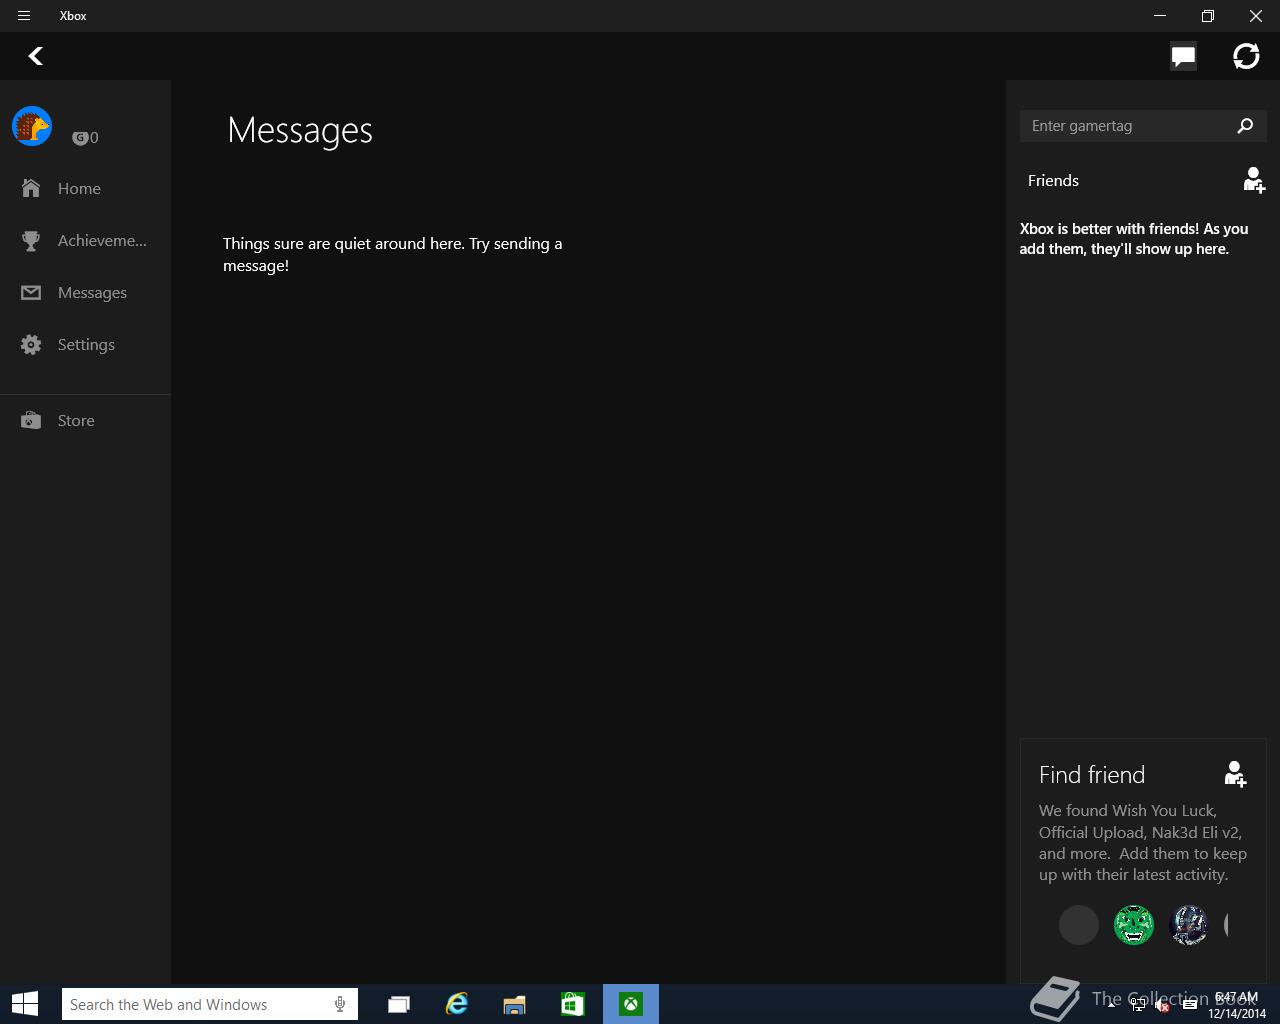Open the hamburger menu in title bar
The height and width of the screenshot is (1024, 1280).
coord(24,16)
